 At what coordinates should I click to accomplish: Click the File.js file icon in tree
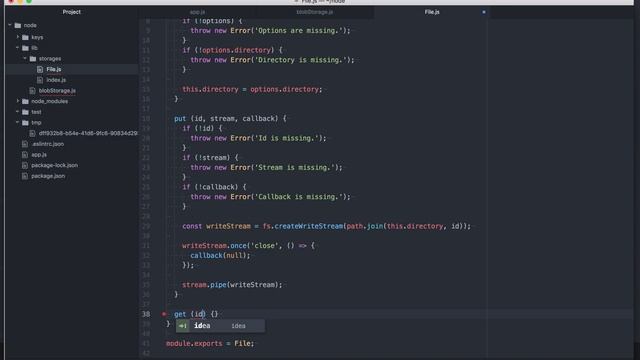pos(40,69)
